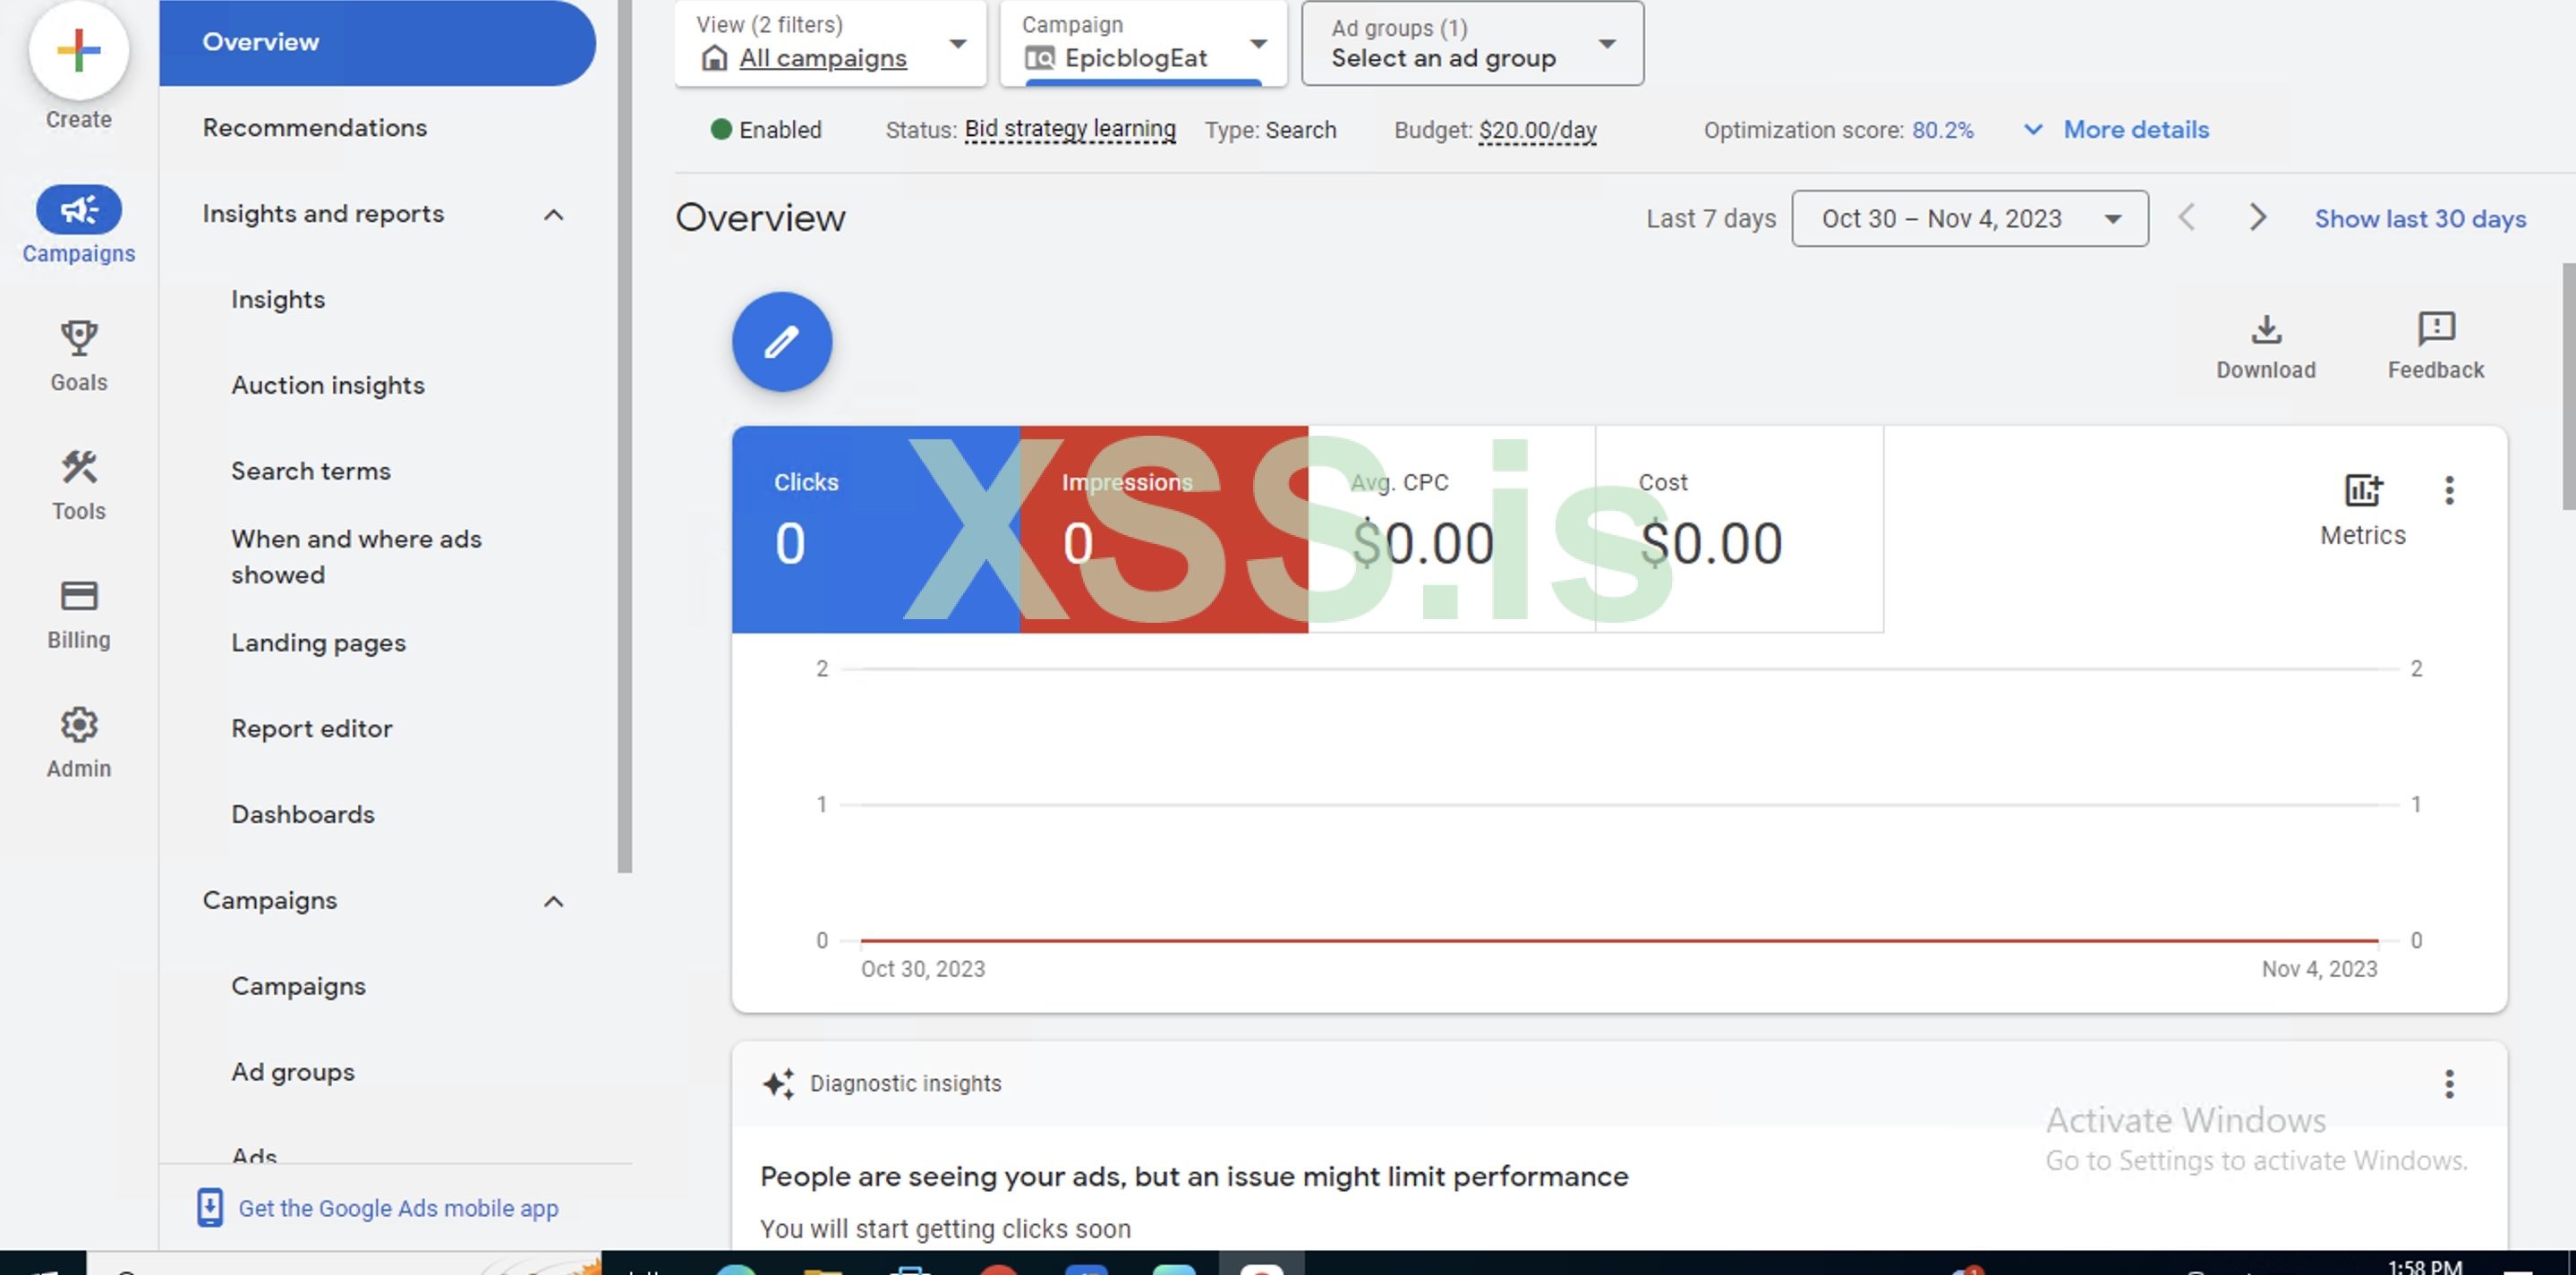Open the Metrics chart selector

click(2362, 508)
